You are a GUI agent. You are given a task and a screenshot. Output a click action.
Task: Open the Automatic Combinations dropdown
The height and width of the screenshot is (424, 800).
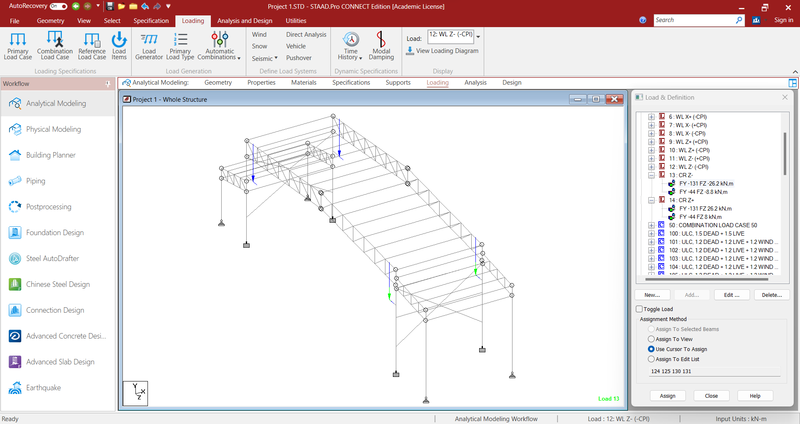click(x=219, y=46)
